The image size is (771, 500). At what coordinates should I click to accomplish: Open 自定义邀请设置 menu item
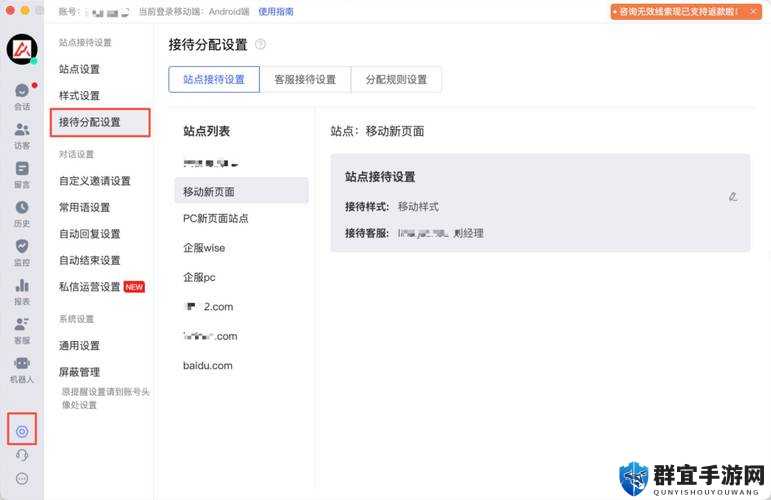click(95, 181)
